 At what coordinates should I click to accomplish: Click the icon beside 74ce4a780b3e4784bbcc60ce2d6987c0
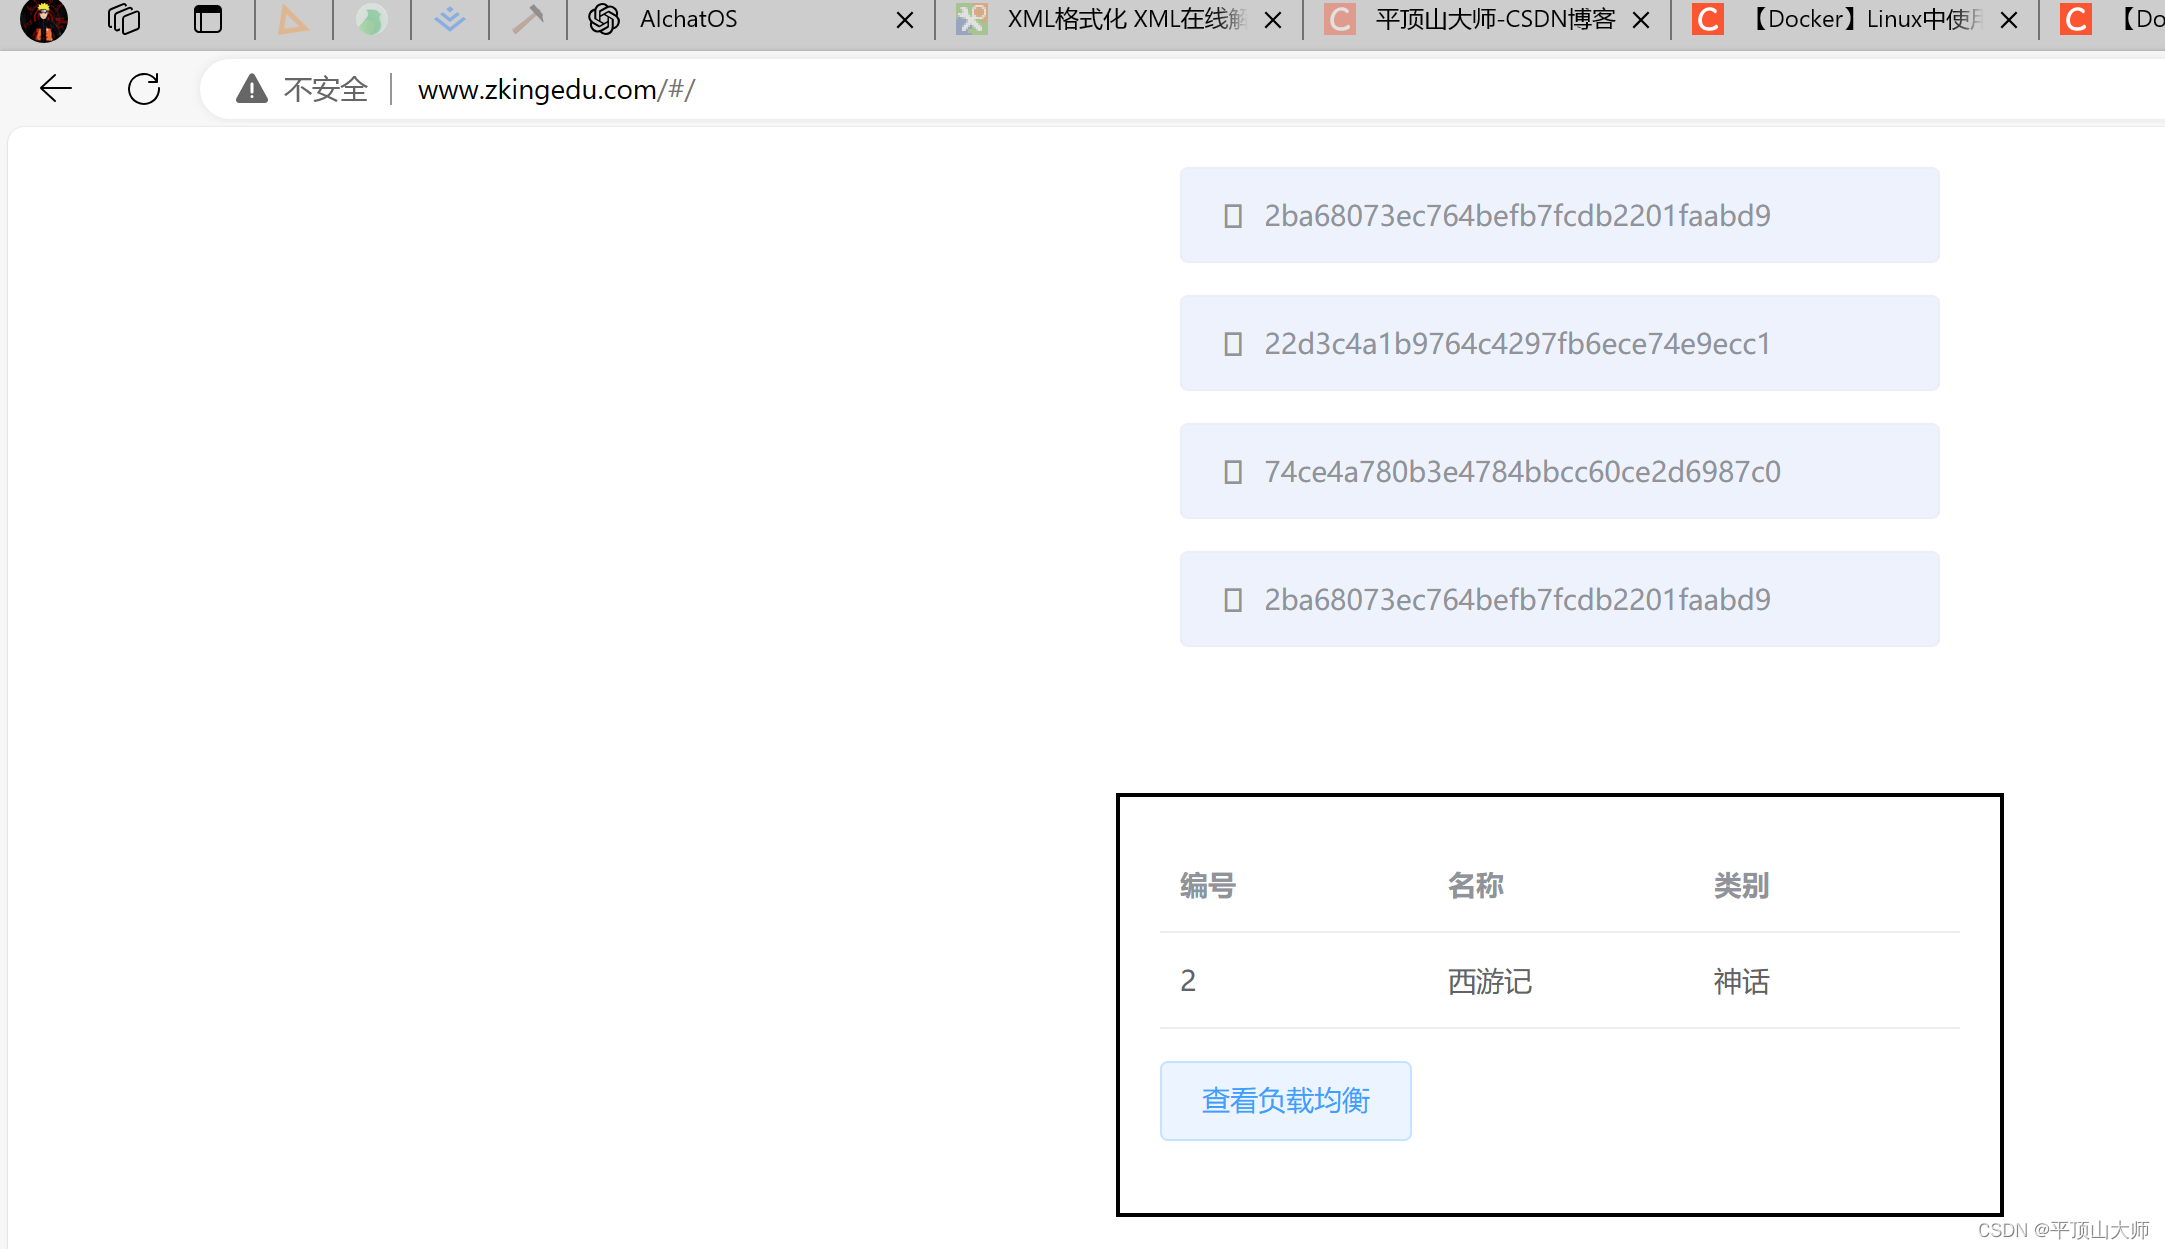click(1233, 472)
